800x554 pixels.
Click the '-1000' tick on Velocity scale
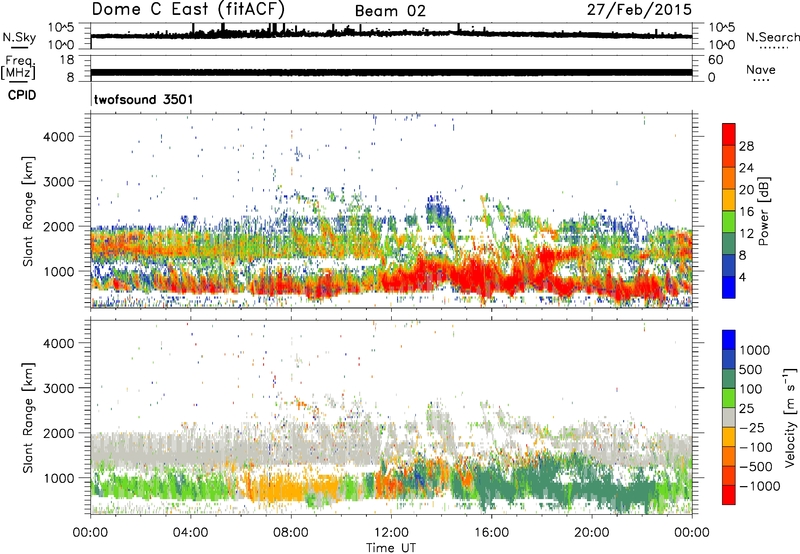[x=760, y=486]
